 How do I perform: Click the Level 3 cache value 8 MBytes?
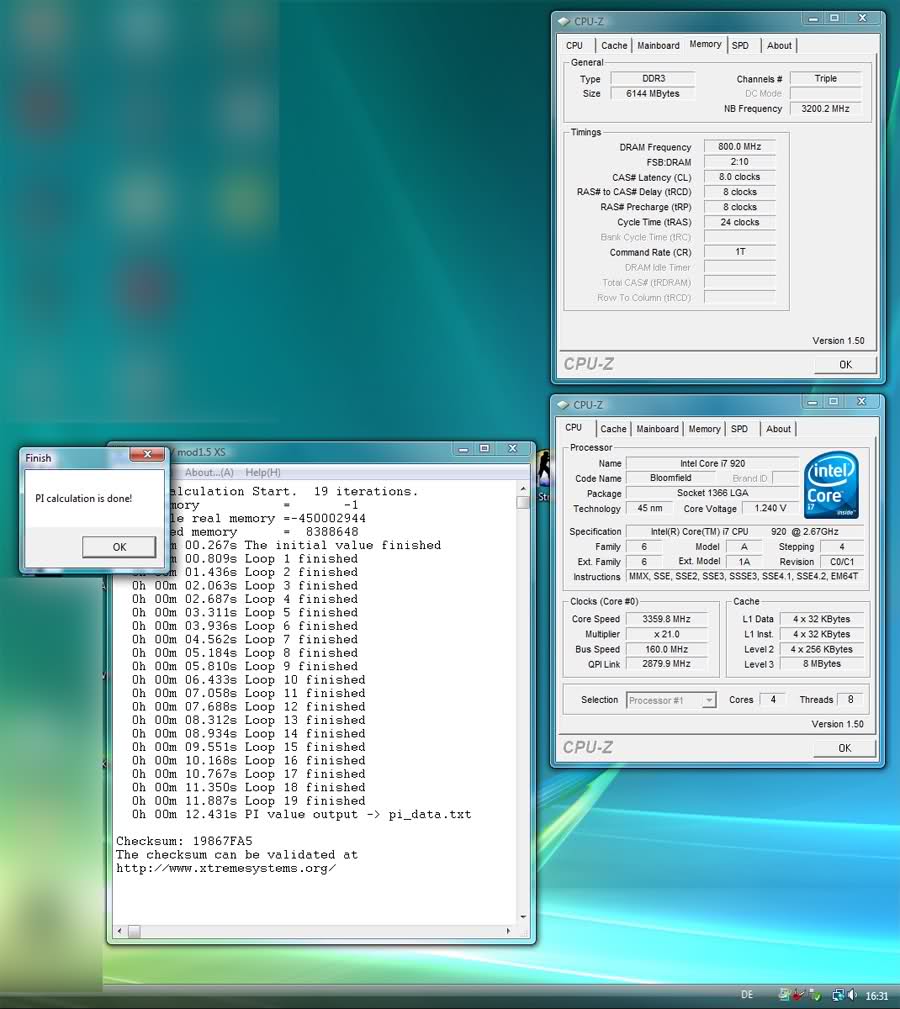click(x=822, y=664)
